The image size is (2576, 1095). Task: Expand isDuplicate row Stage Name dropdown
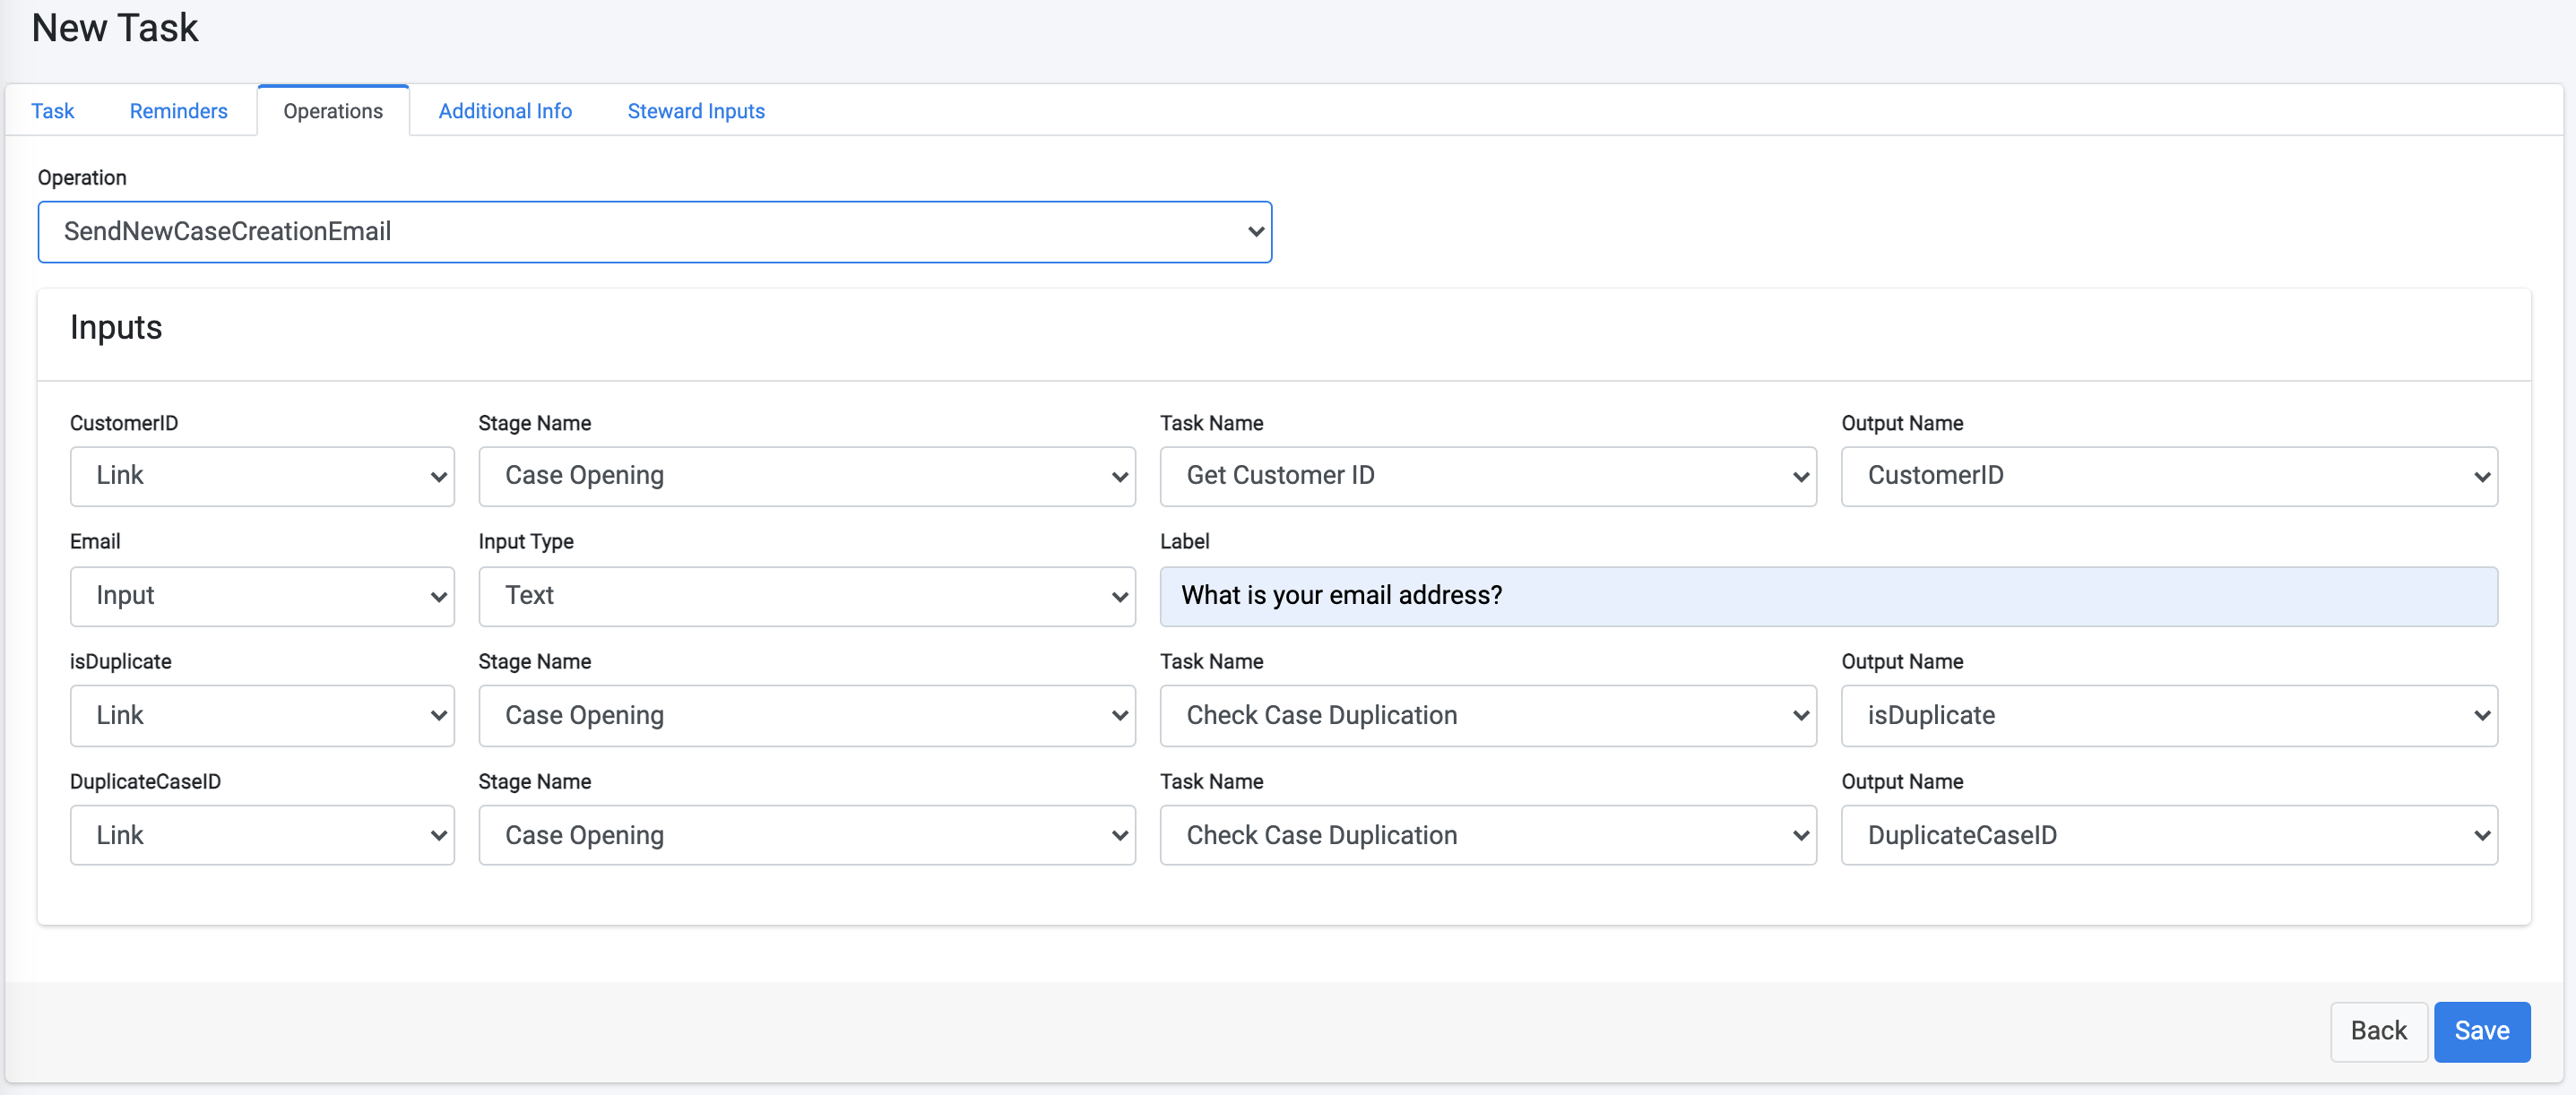click(806, 716)
